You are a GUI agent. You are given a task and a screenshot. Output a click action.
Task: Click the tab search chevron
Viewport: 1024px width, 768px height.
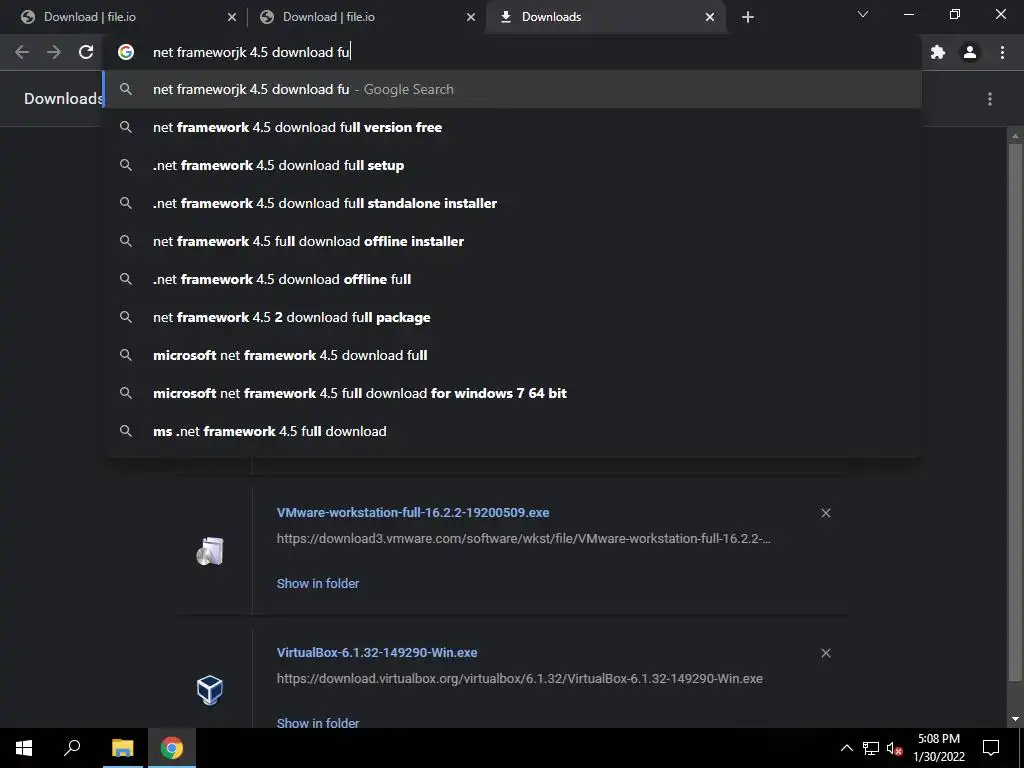pos(863,14)
